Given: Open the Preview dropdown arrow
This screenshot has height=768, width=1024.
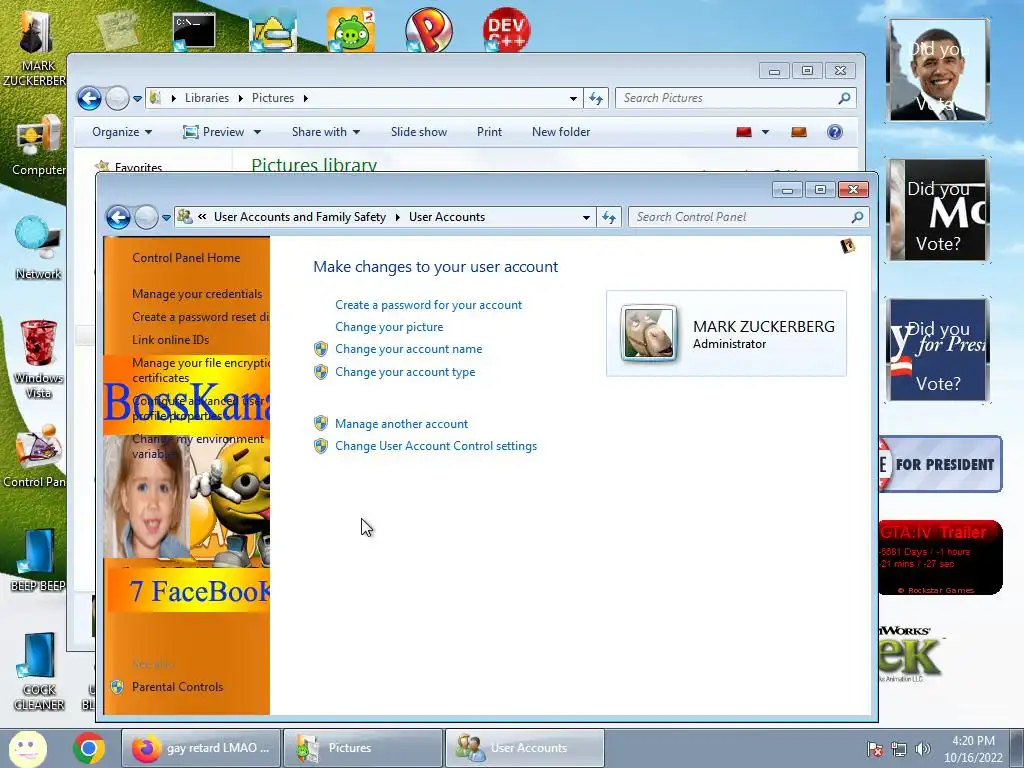Looking at the screenshot, I should pyautogui.click(x=257, y=132).
